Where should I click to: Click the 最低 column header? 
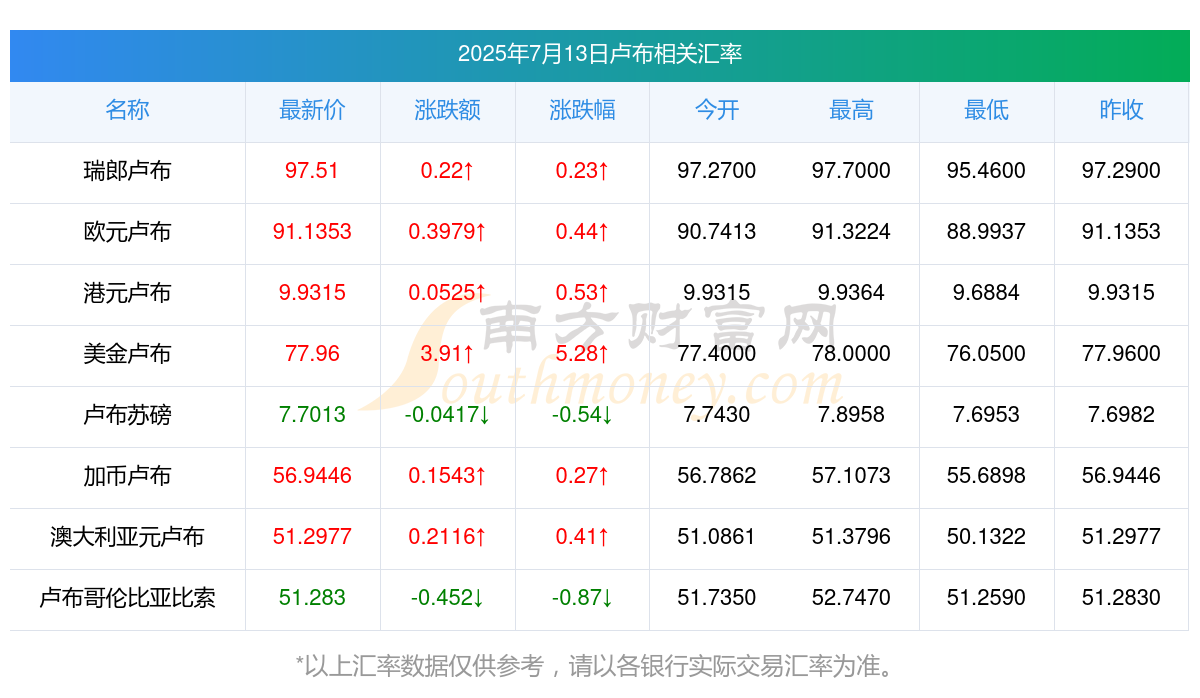click(986, 110)
